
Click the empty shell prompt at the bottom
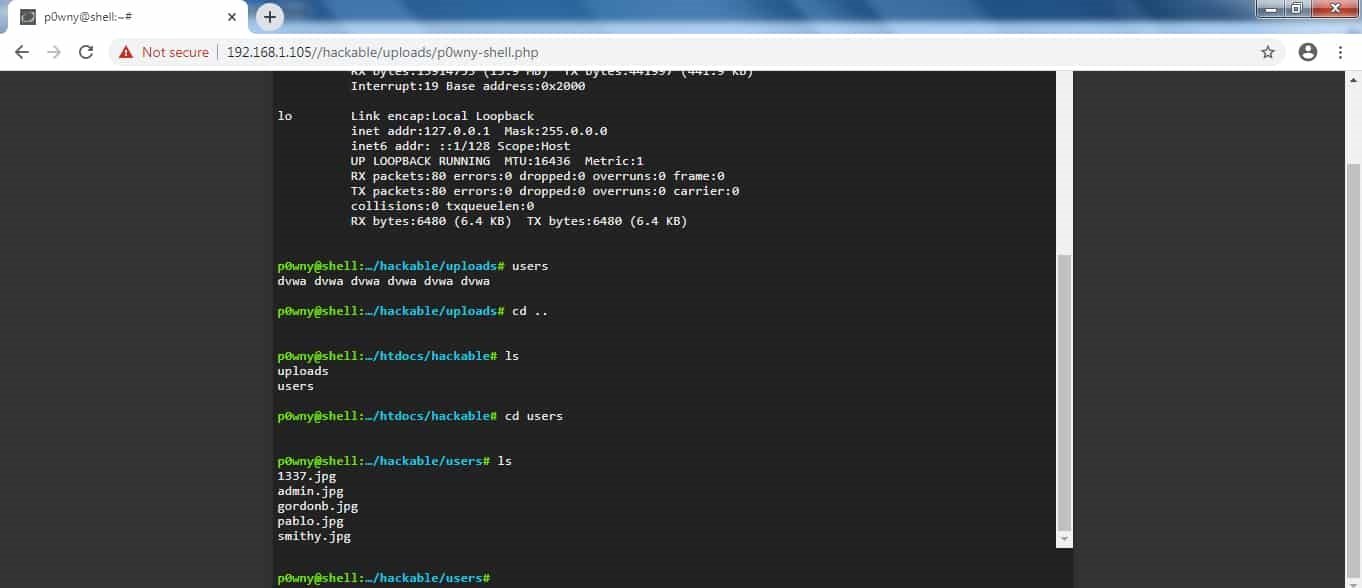[x=385, y=578]
